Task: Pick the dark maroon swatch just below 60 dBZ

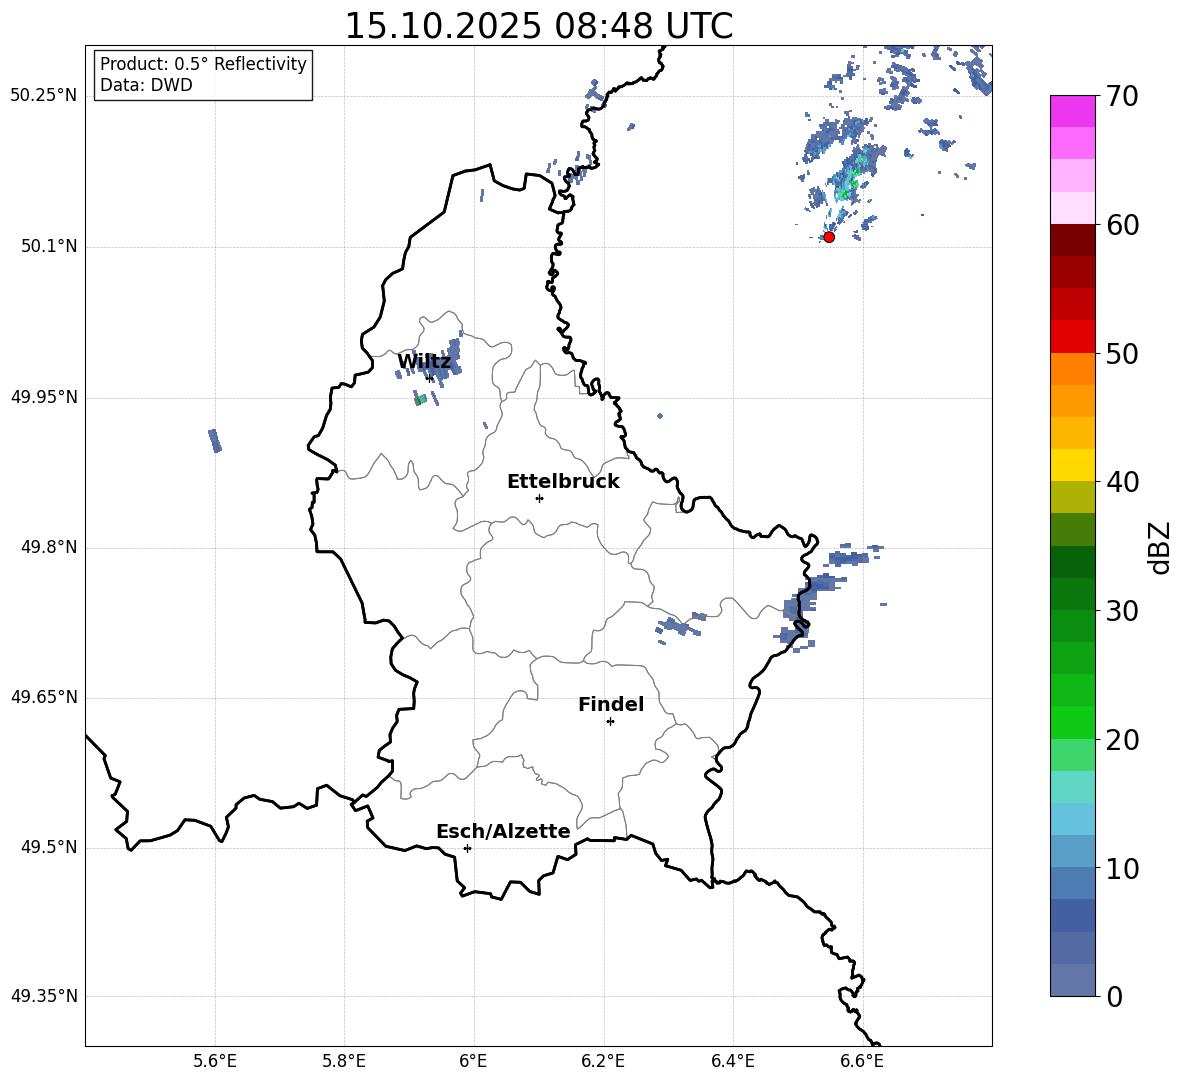Action: [1072, 240]
